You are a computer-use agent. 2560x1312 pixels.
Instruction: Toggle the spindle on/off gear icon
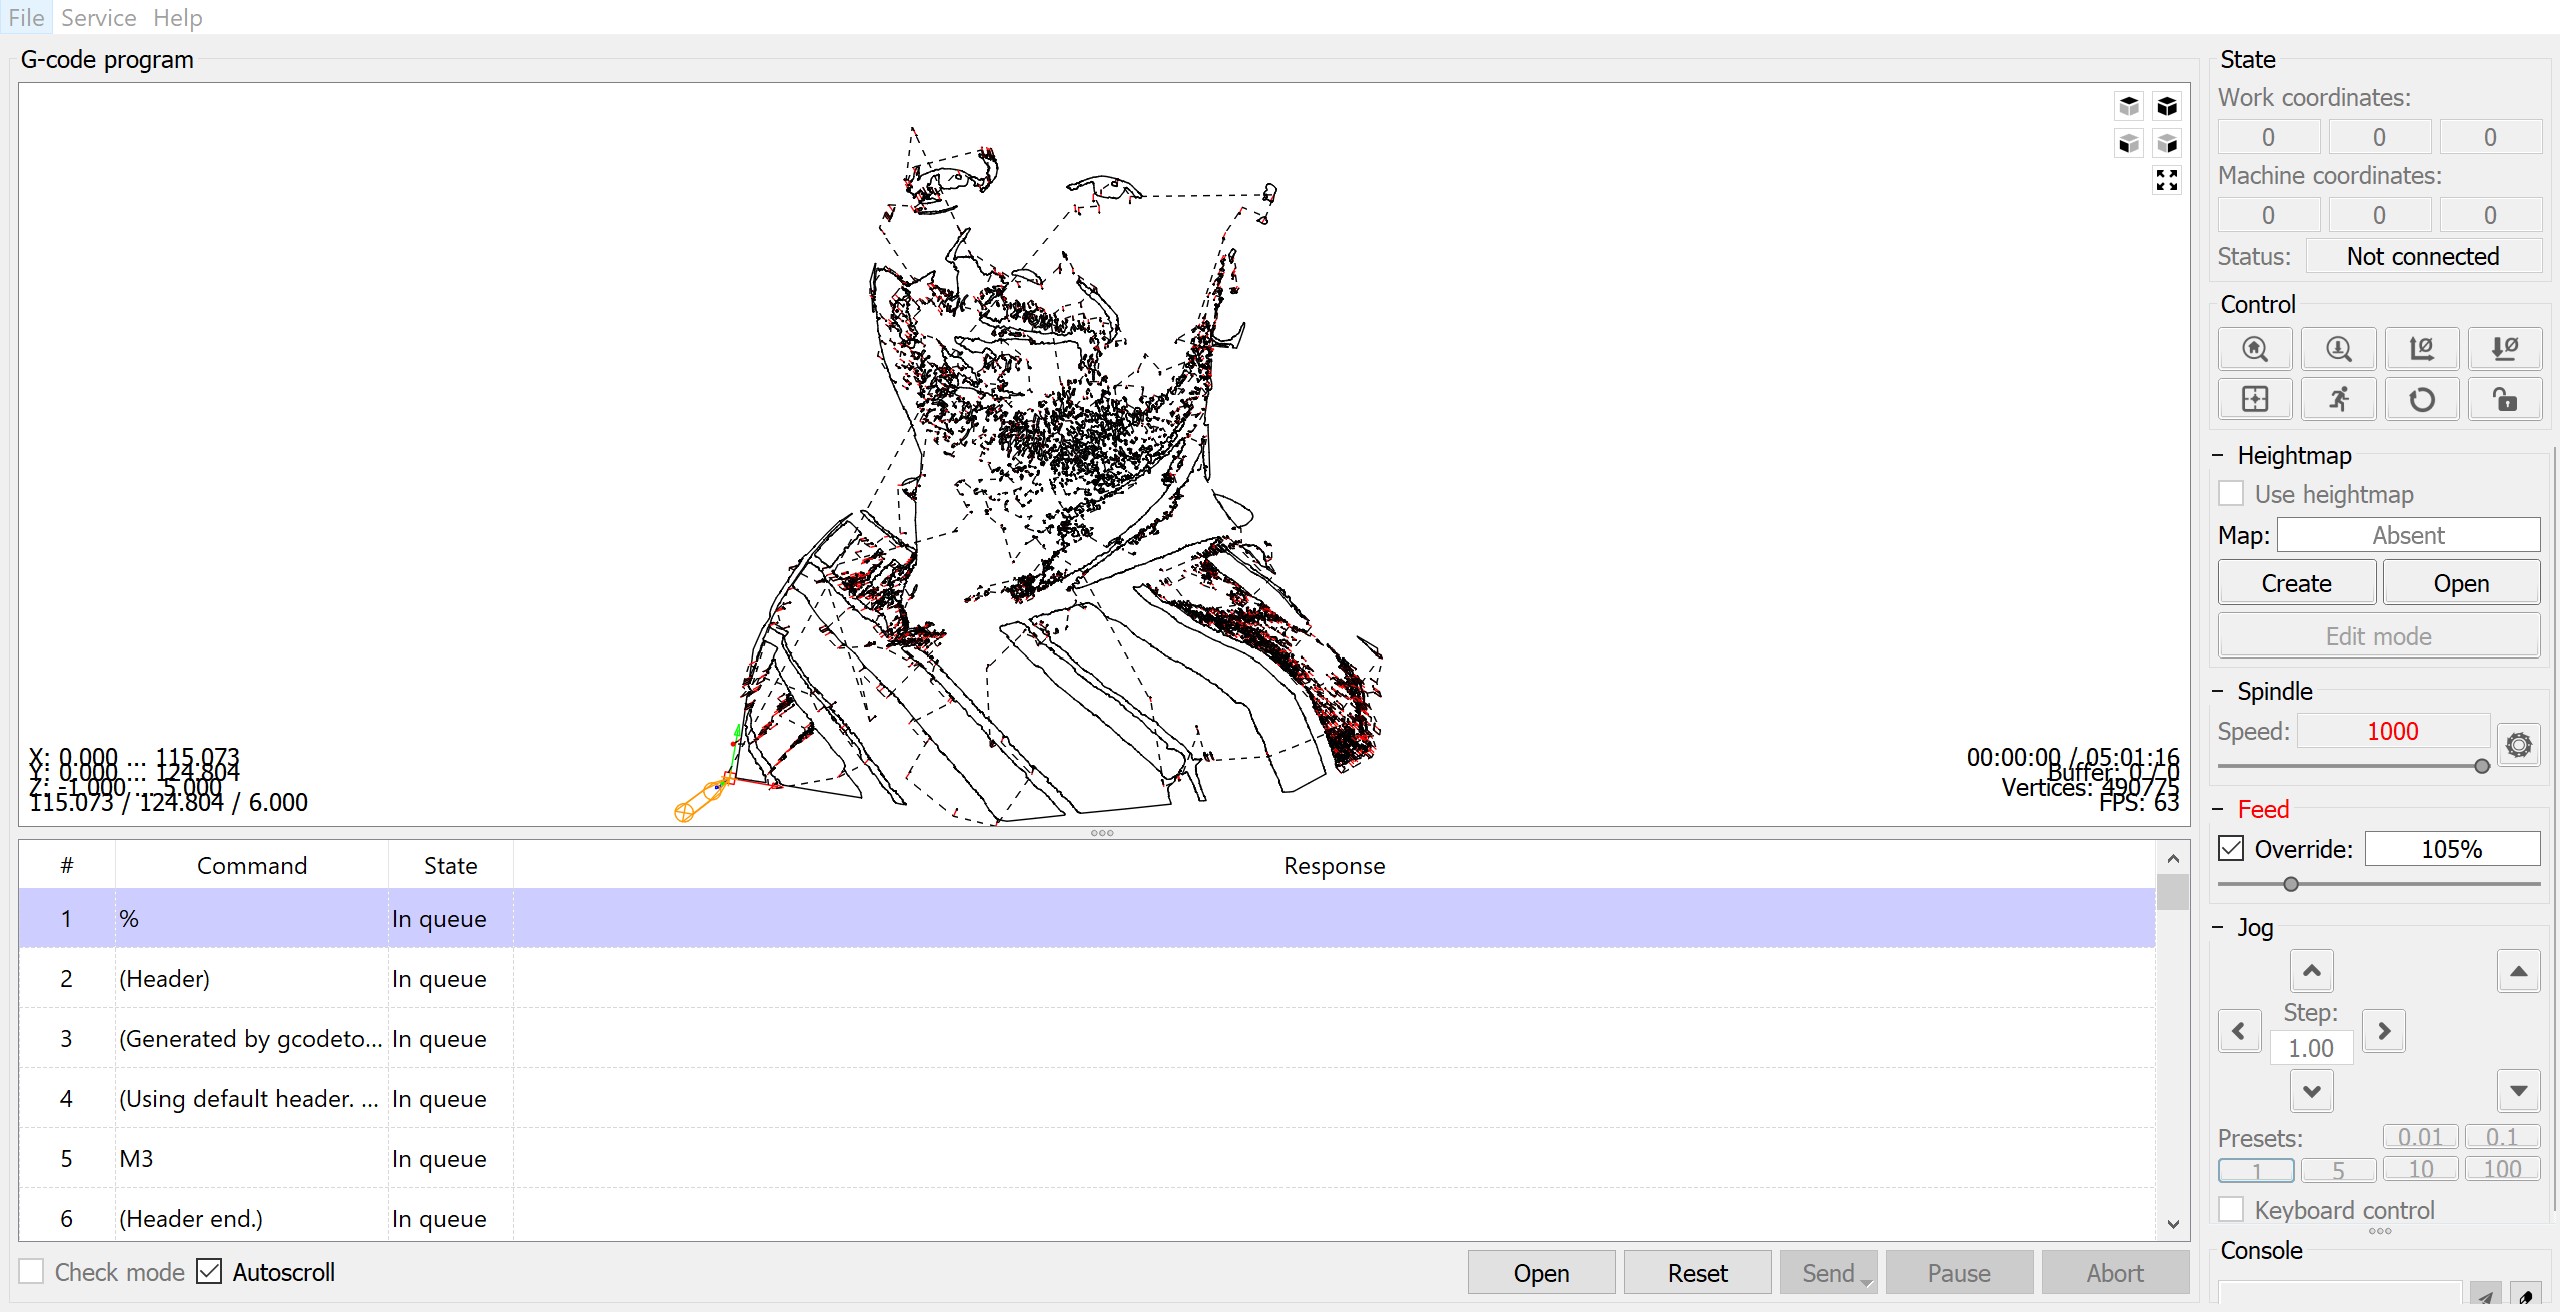(2518, 745)
